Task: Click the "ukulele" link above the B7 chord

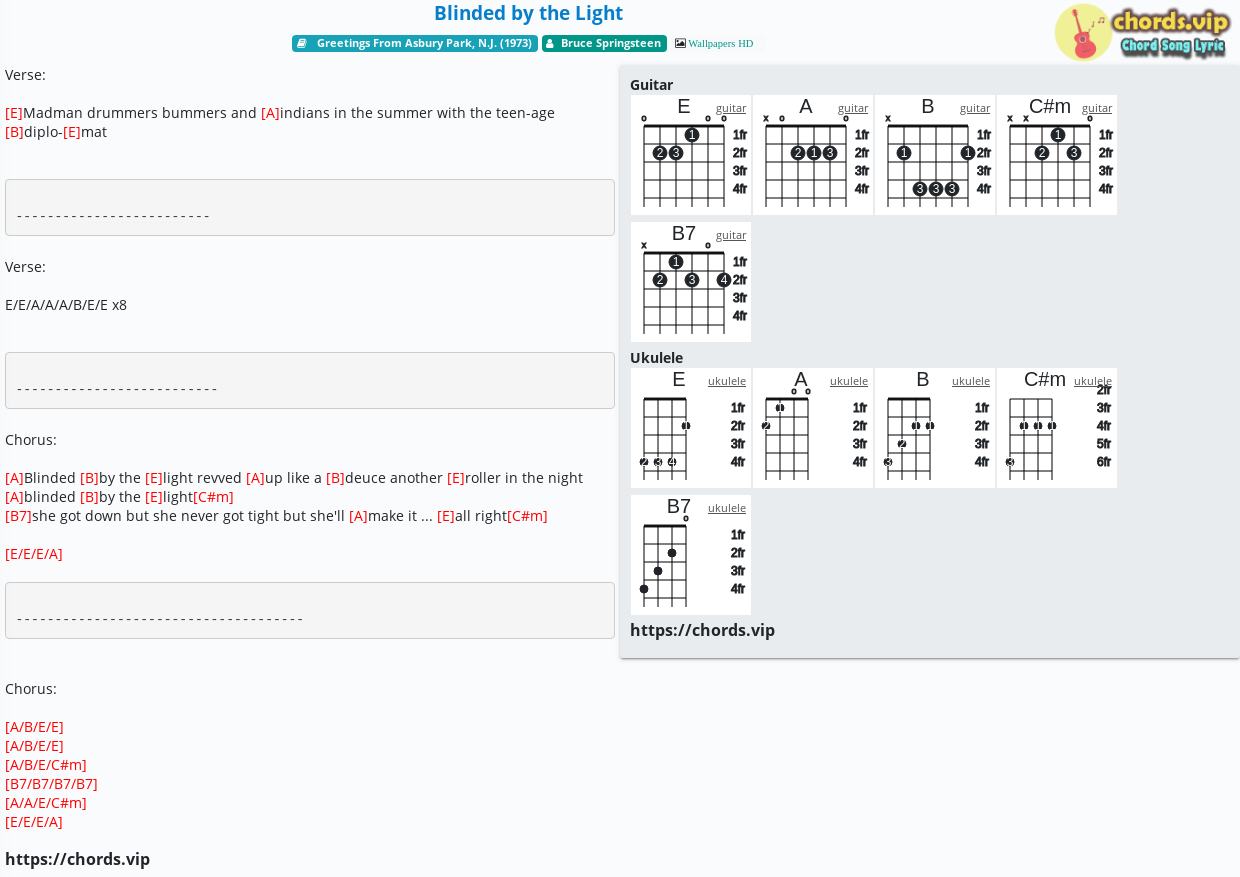Action: pos(727,508)
